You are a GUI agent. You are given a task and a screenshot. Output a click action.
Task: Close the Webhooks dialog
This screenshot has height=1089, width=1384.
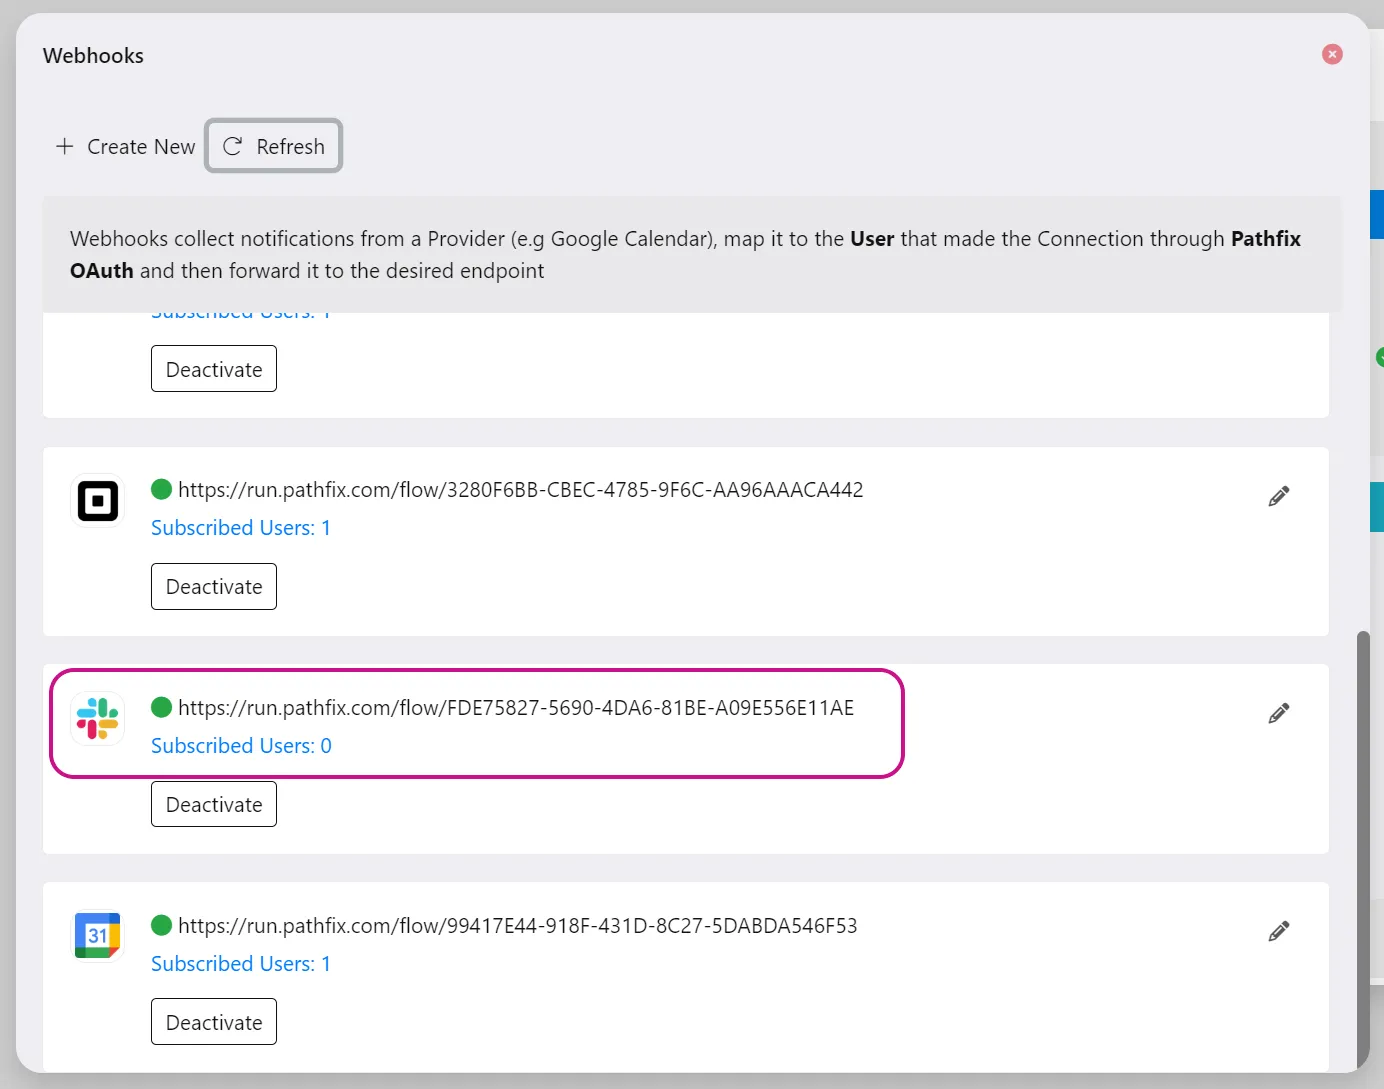tap(1332, 54)
